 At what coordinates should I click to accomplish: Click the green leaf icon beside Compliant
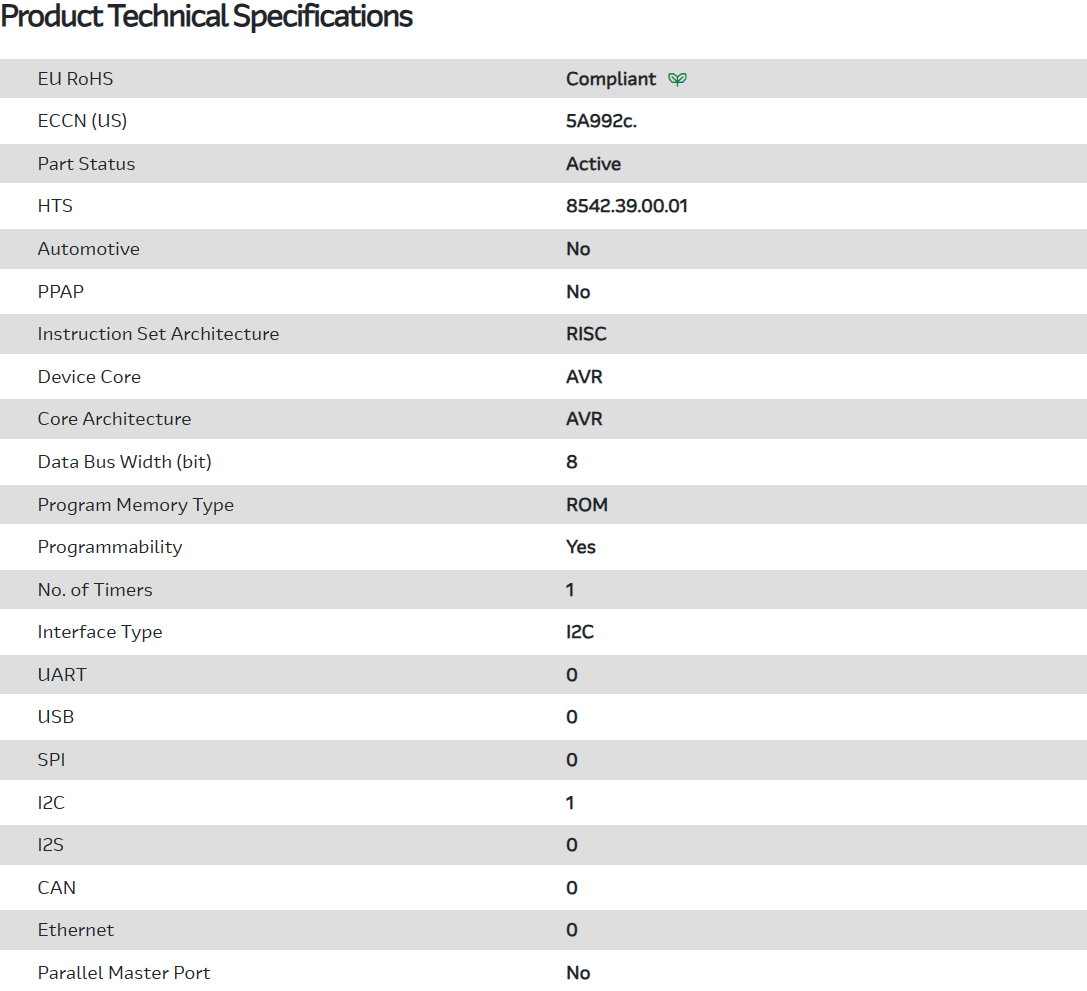(x=678, y=79)
